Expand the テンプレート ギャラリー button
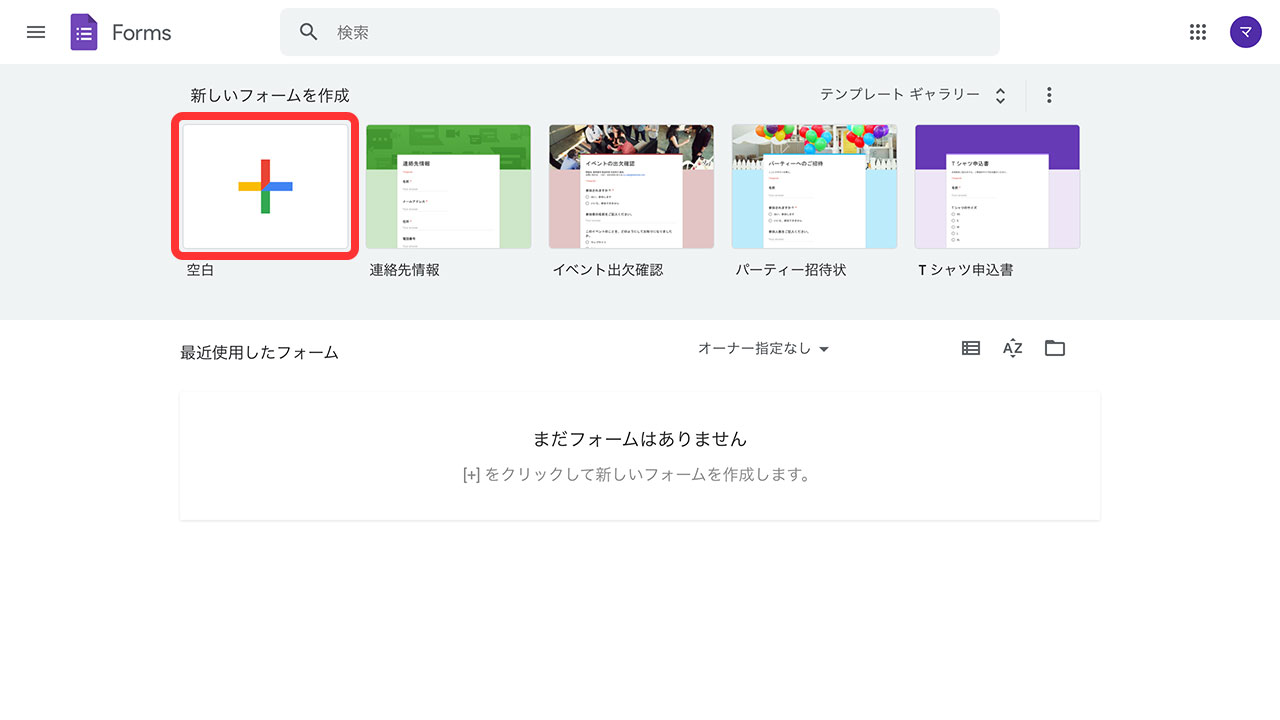 [914, 95]
